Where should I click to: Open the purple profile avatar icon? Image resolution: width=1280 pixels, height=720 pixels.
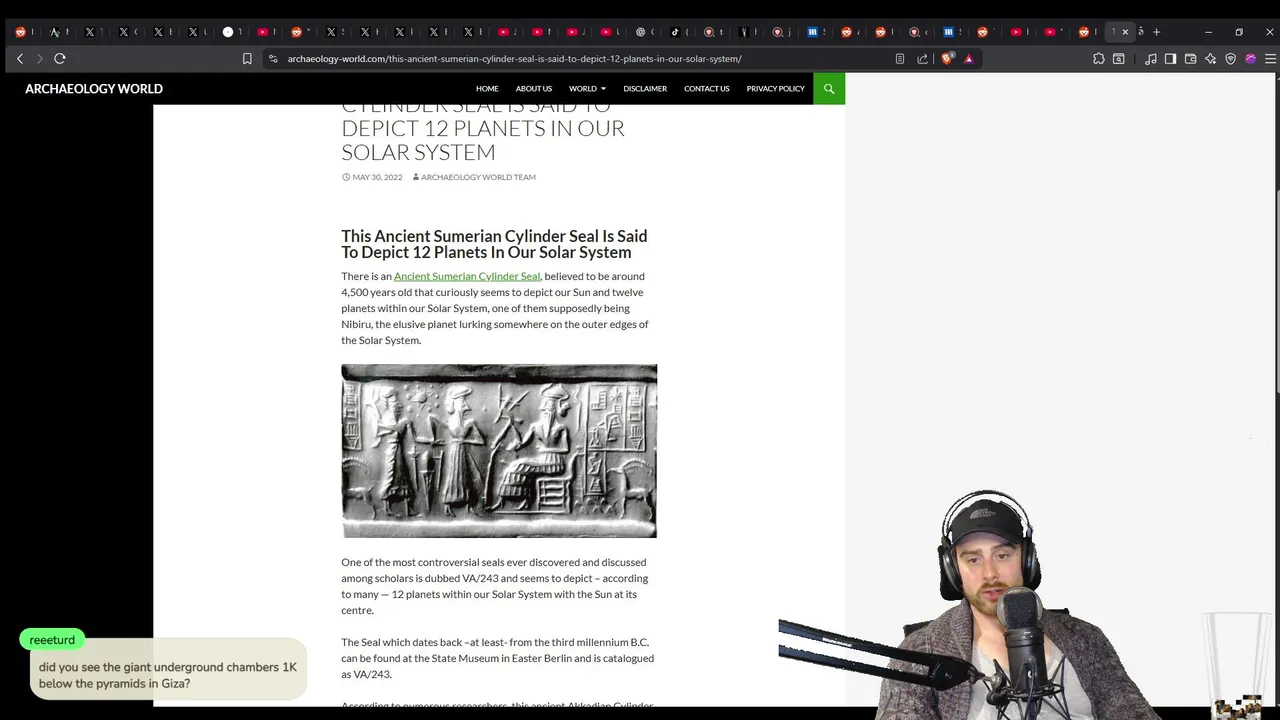point(1251,59)
